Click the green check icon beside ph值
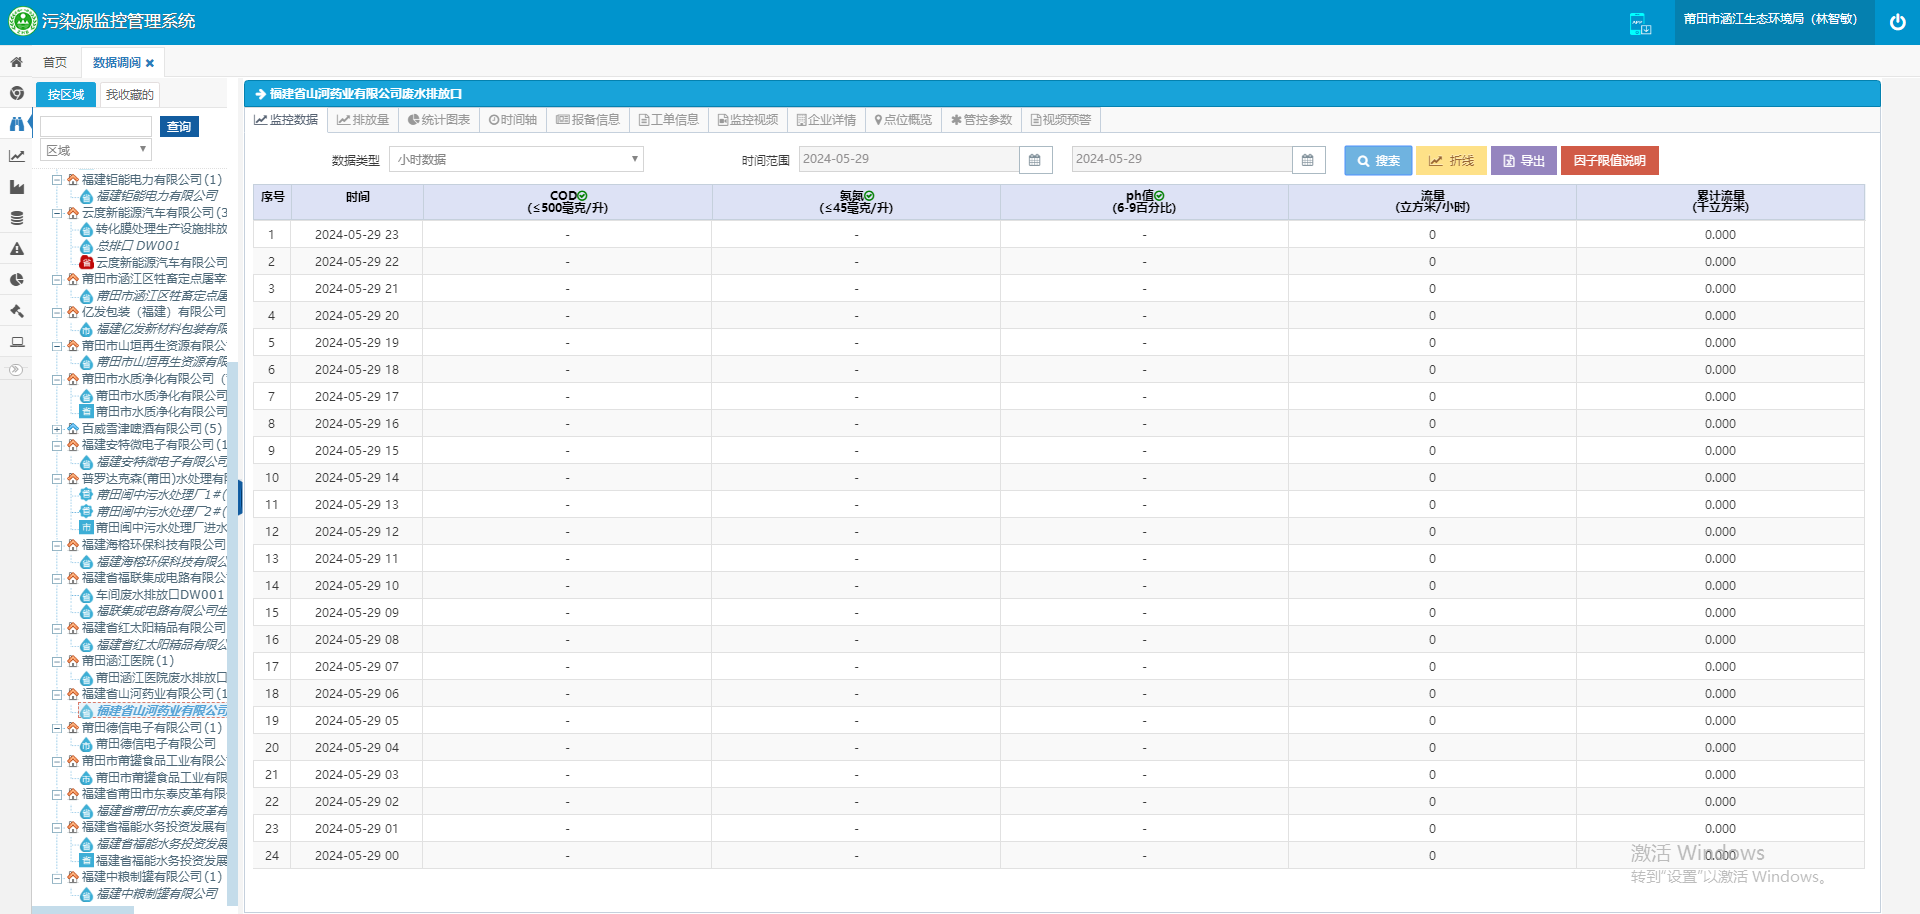 [1159, 196]
